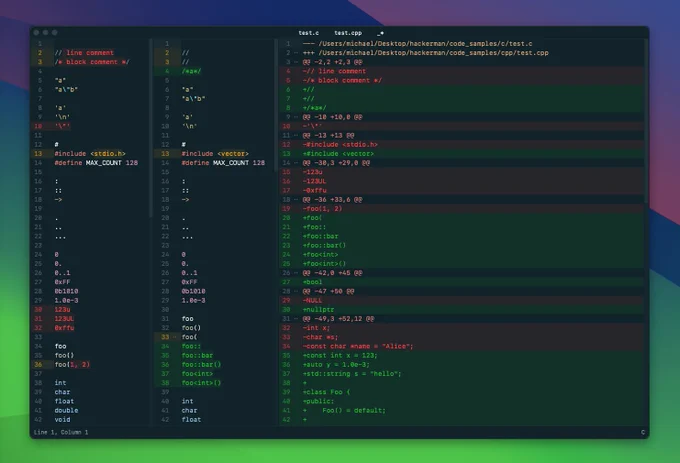
Task: Collapse the '@@ -42,0 +45 @@' hunk
Action: (296, 273)
